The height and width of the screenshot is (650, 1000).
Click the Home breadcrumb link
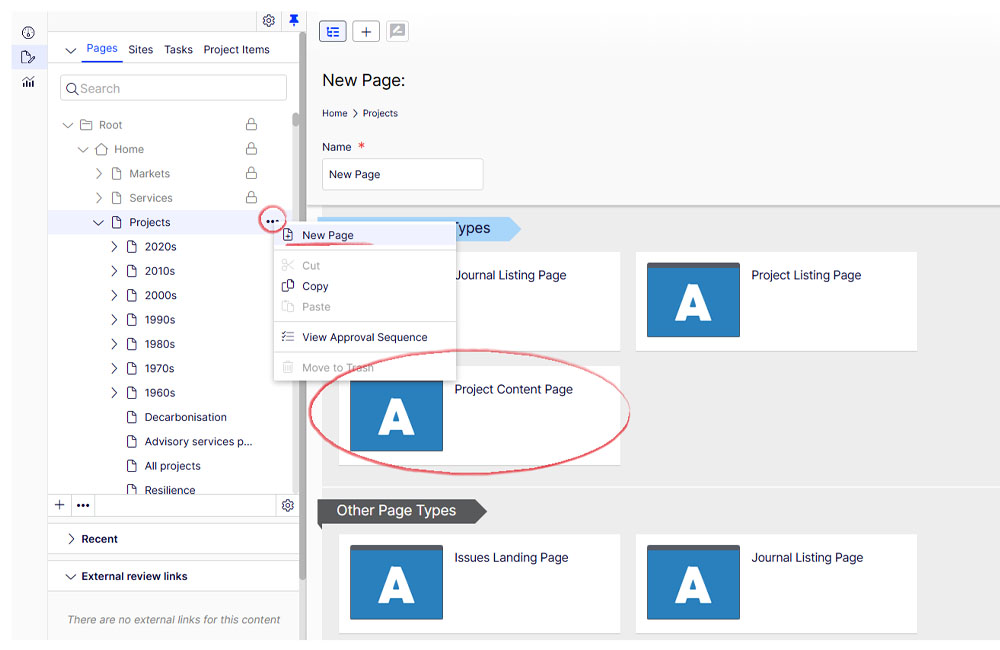(x=334, y=113)
